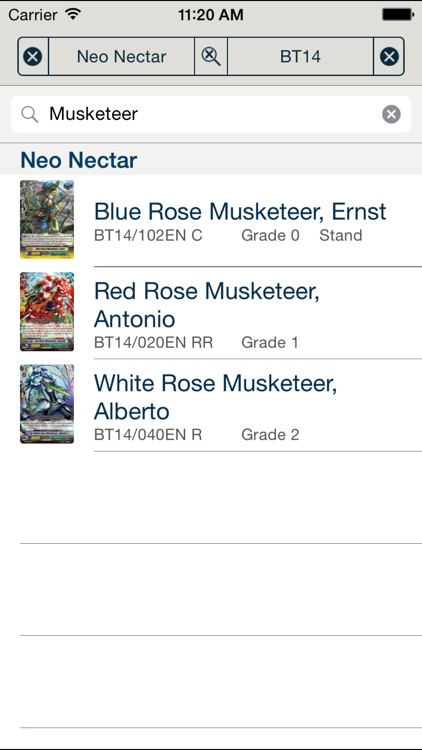
Task: Remove the BT14 set filter
Action: (389, 57)
